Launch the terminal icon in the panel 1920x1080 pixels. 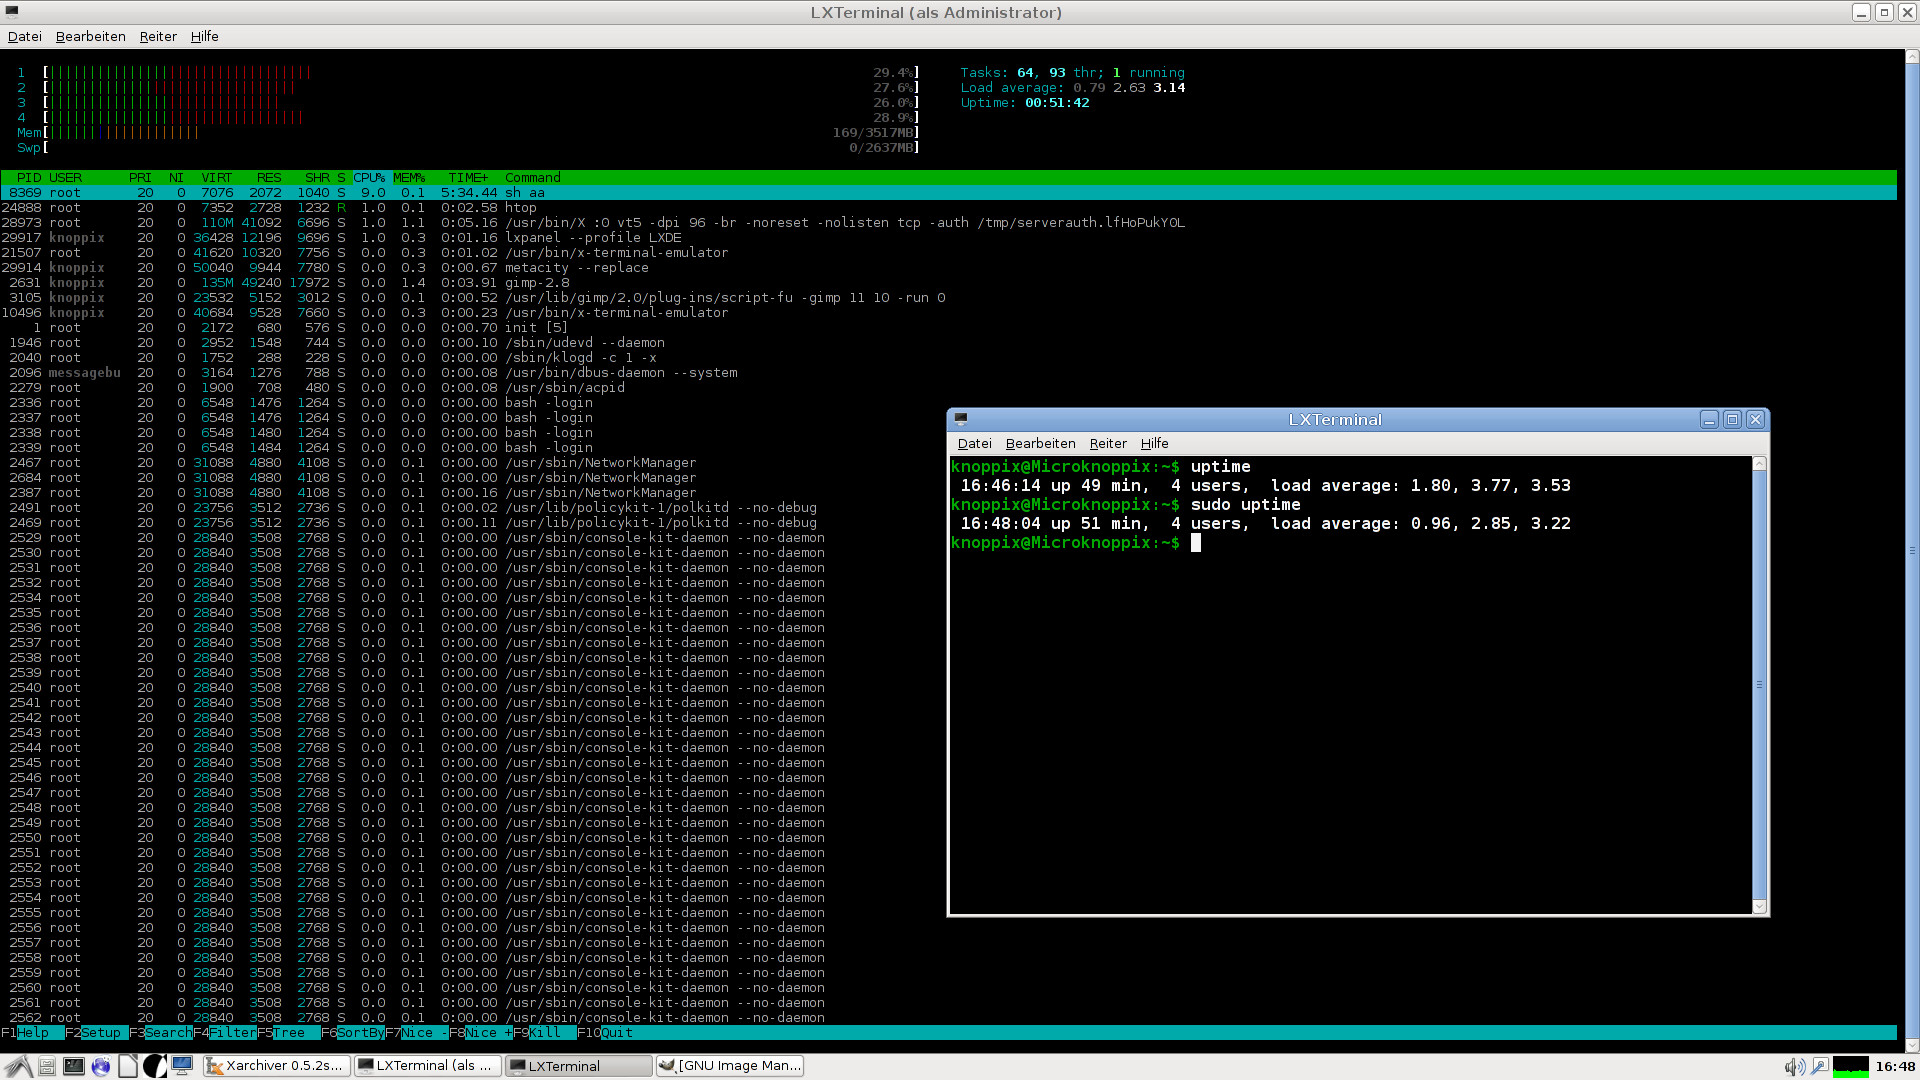pyautogui.click(x=74, y=1066)
